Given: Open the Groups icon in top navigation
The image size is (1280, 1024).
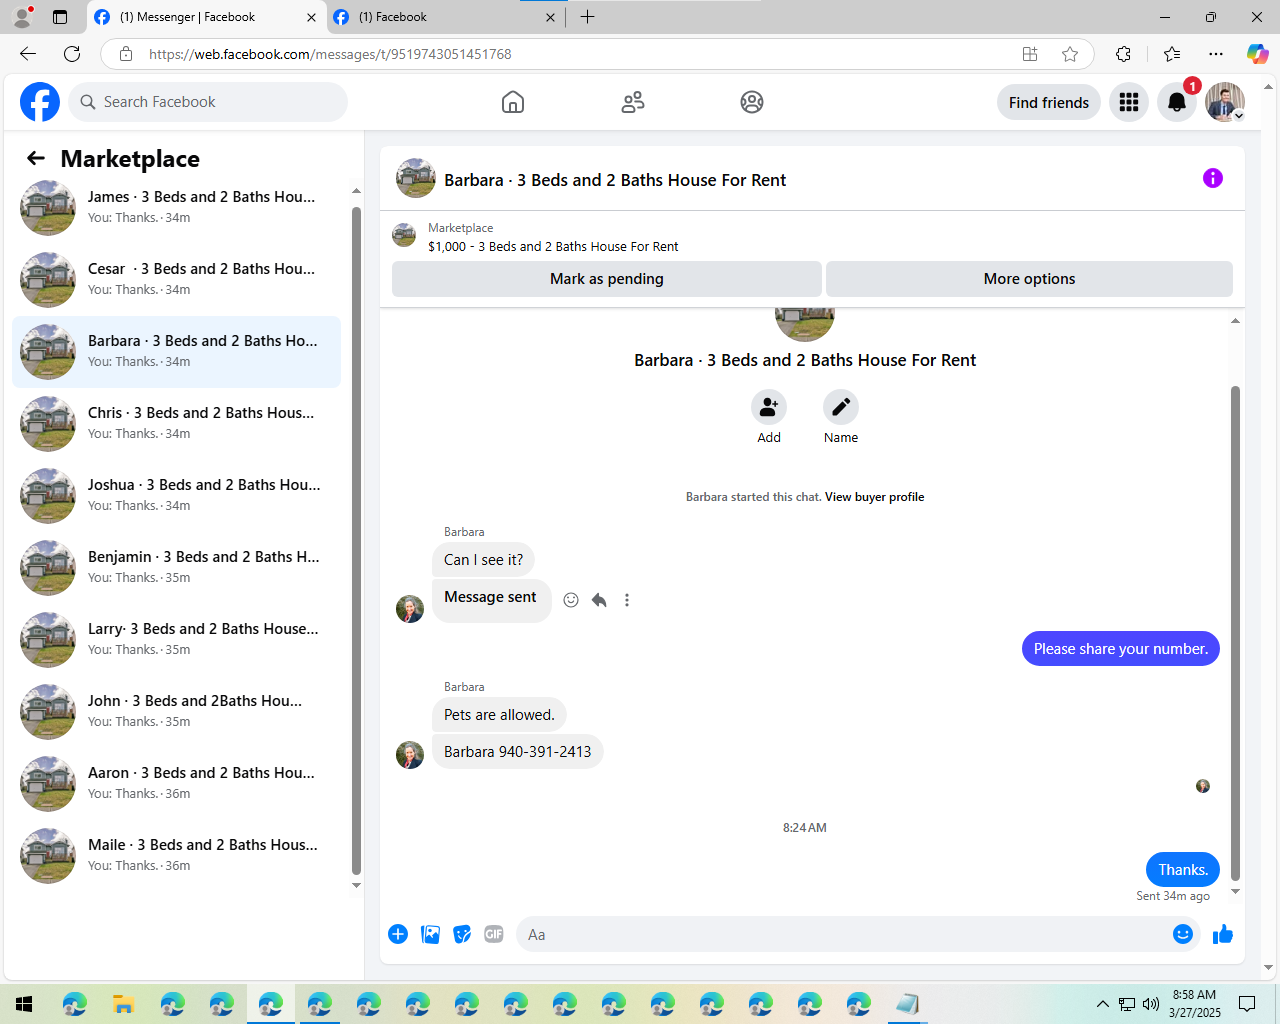Looking at the screenshot, I should tap(752, 102).
